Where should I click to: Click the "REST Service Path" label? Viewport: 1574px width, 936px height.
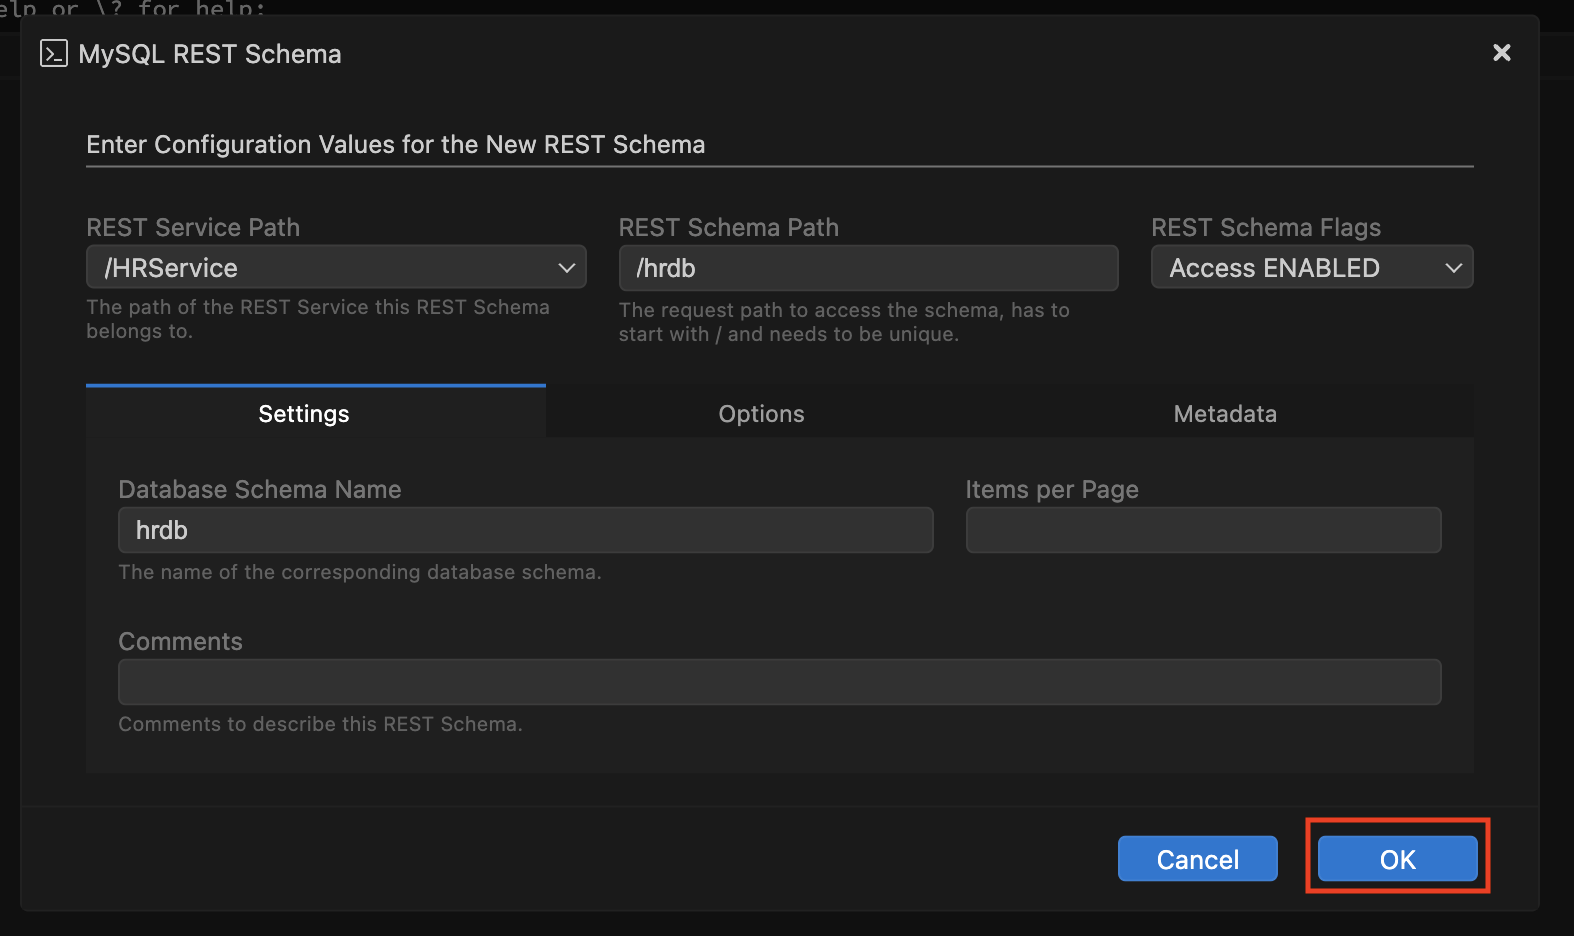coord(193,228)
